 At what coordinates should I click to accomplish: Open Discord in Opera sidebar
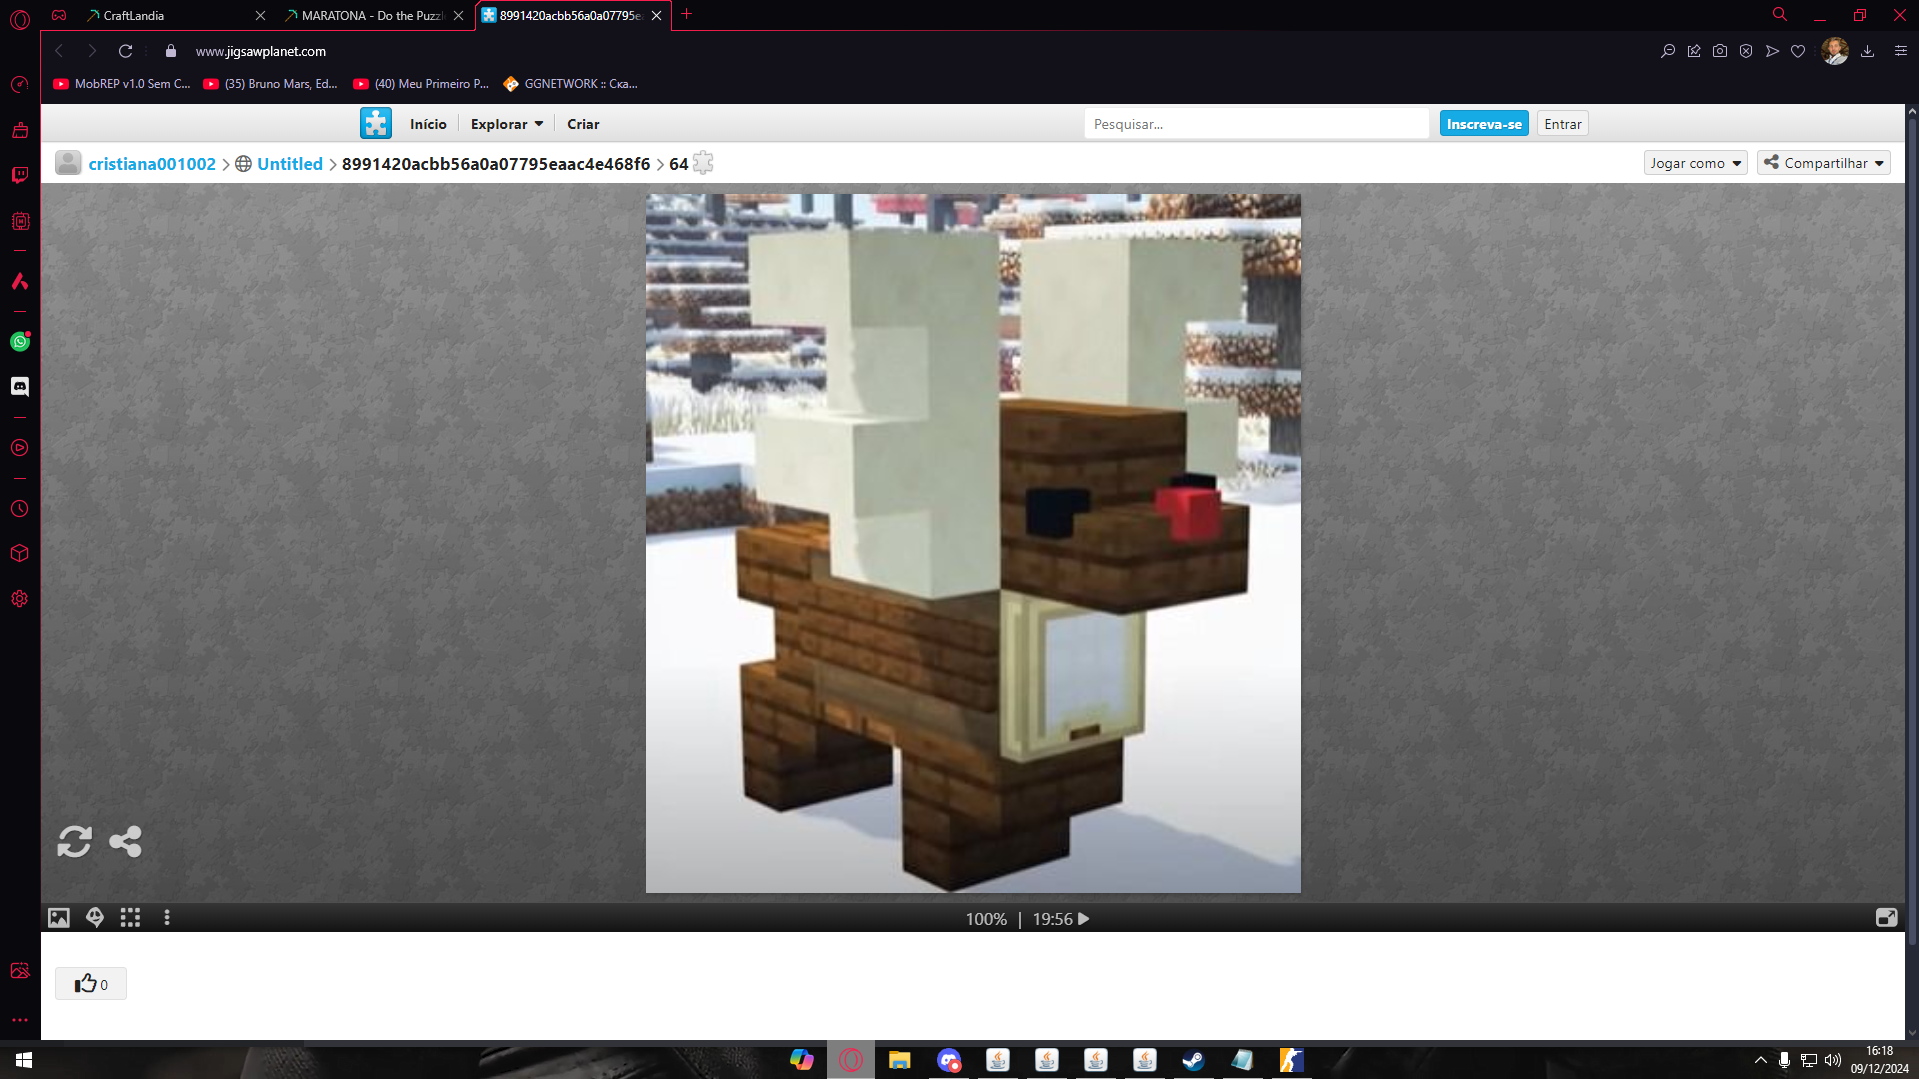coord(20,386)
